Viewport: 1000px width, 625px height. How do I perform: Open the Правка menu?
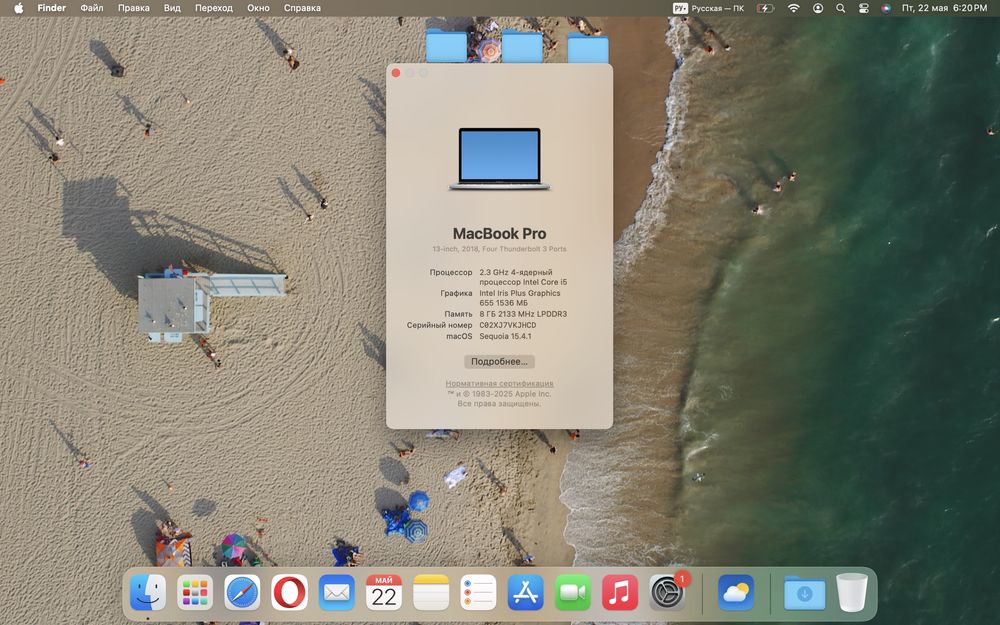pyautogui.click(x=134, y=8)
